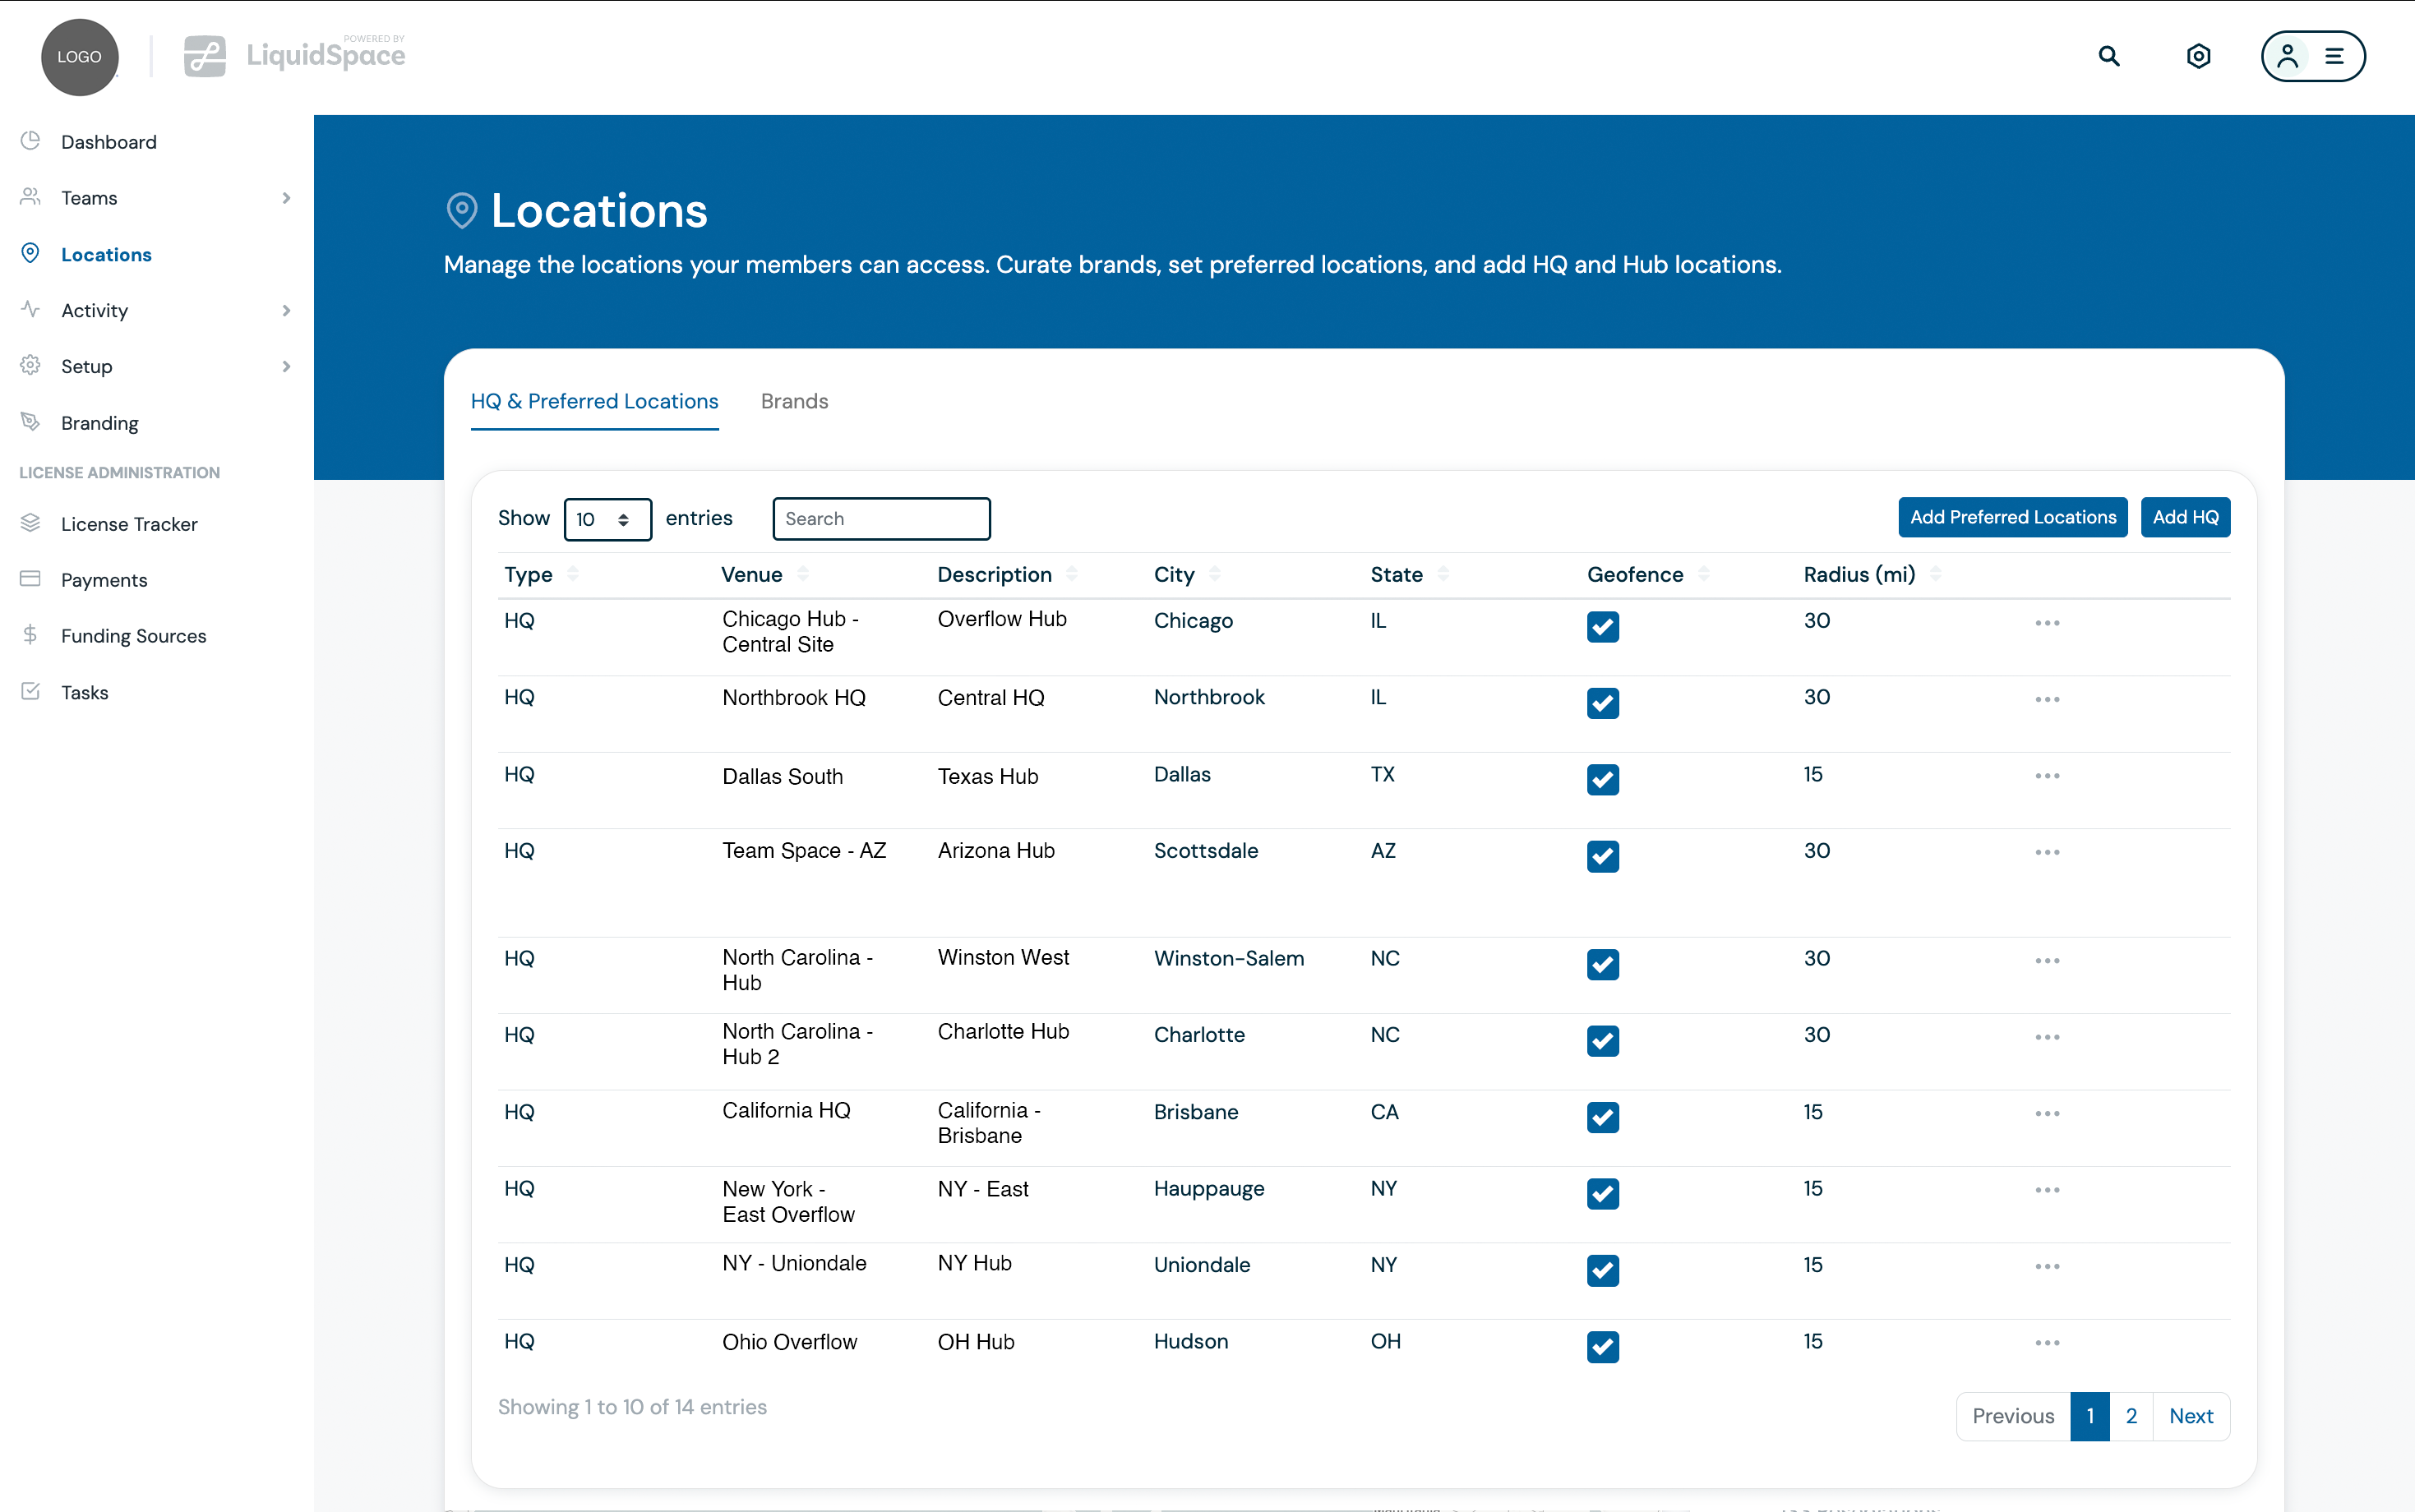Open the hexagon settings icon in header
The height and width of the screenshot is (1512, 2415).
click(x=2197, y=56)
